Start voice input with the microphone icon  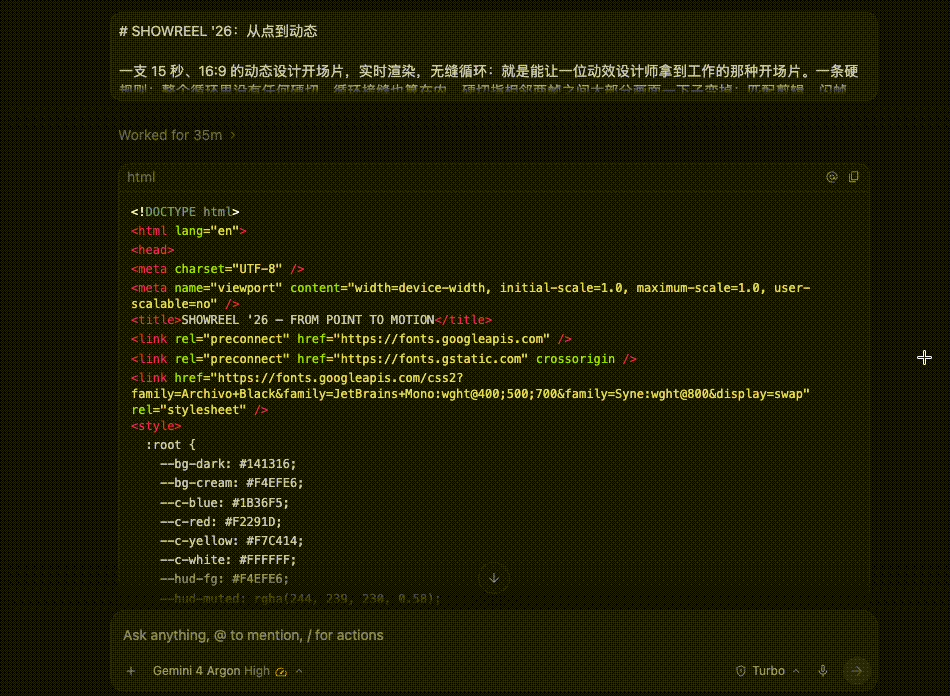[x=823, y=671]
